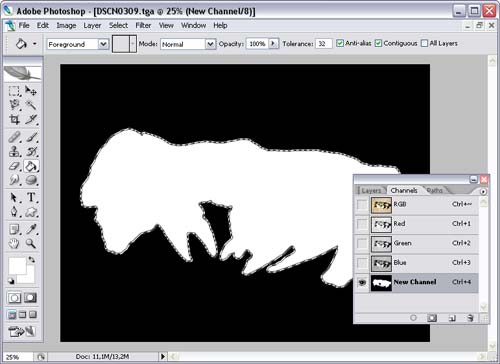
Task: Uncheck the Anti-alias checkbox
Action: click(x=340, y=43)
